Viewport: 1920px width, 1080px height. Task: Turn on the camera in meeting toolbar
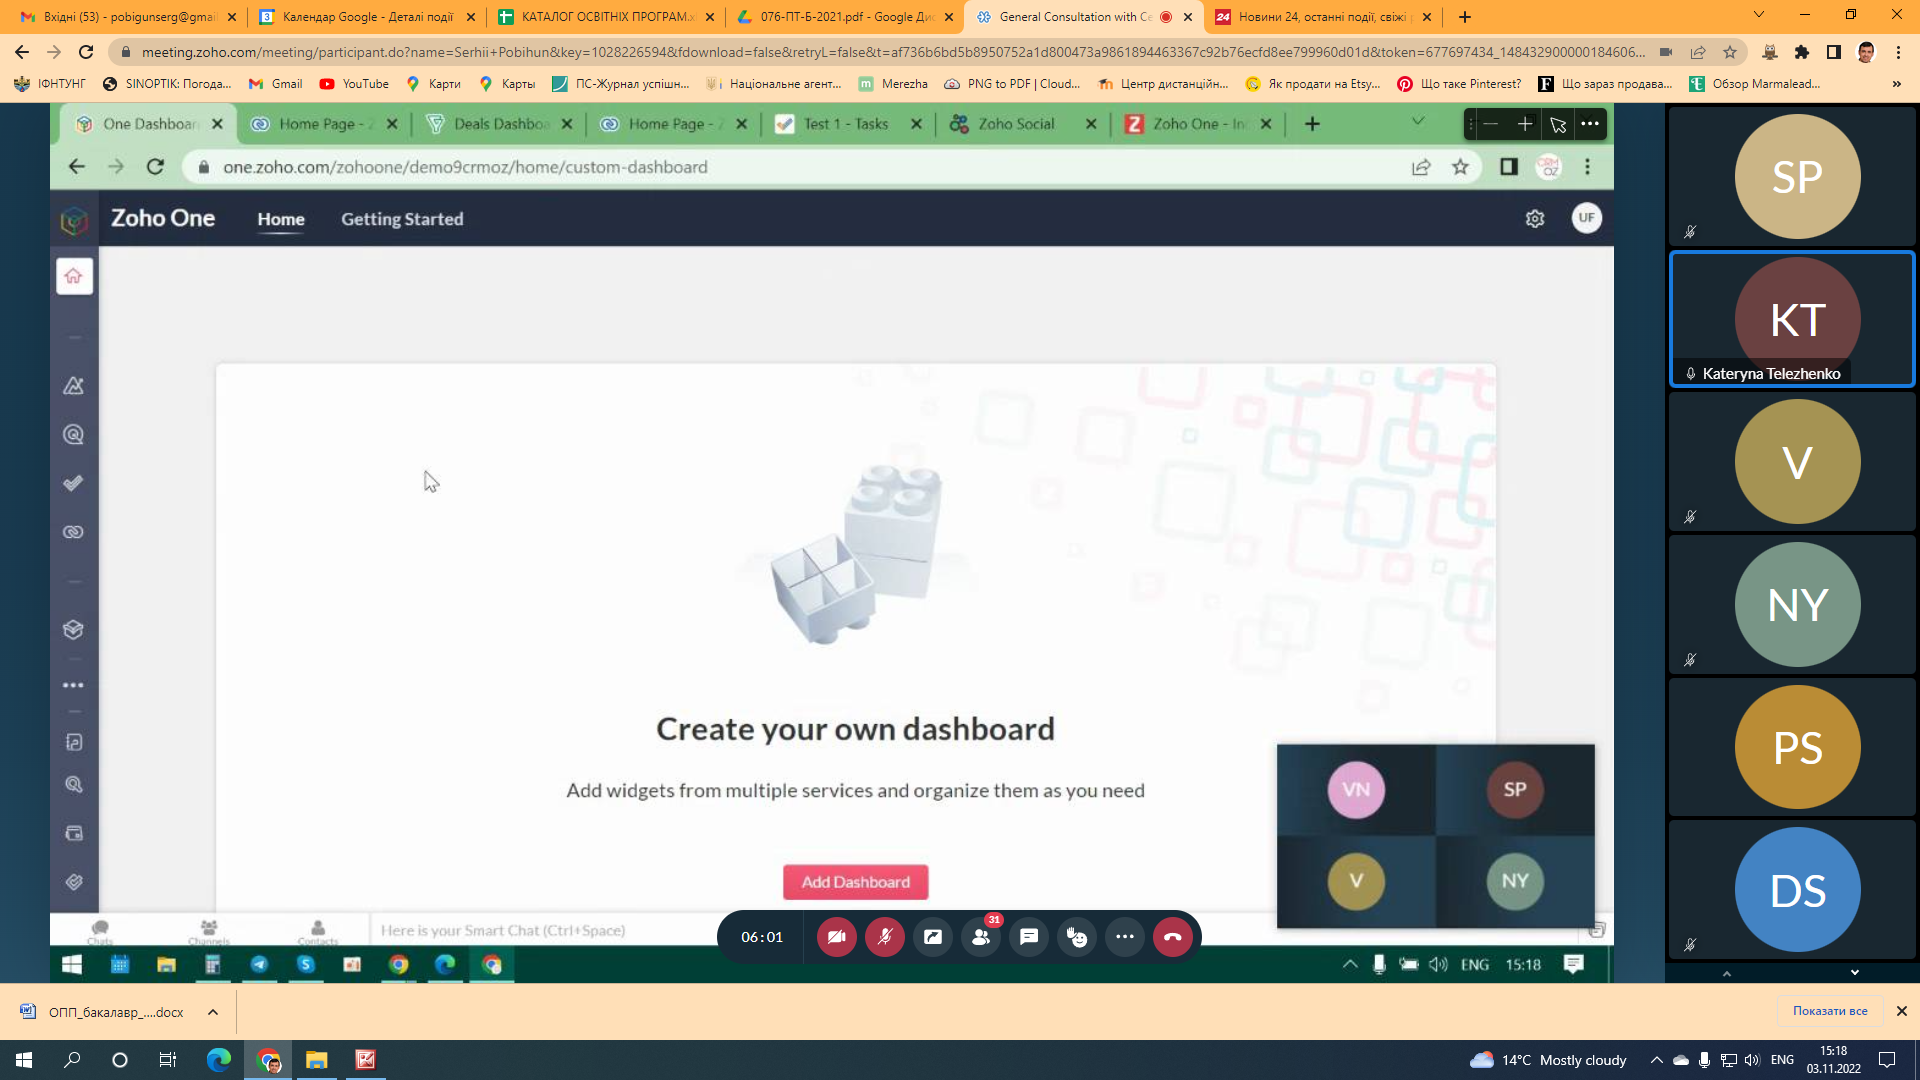click(x=836, y=937)
